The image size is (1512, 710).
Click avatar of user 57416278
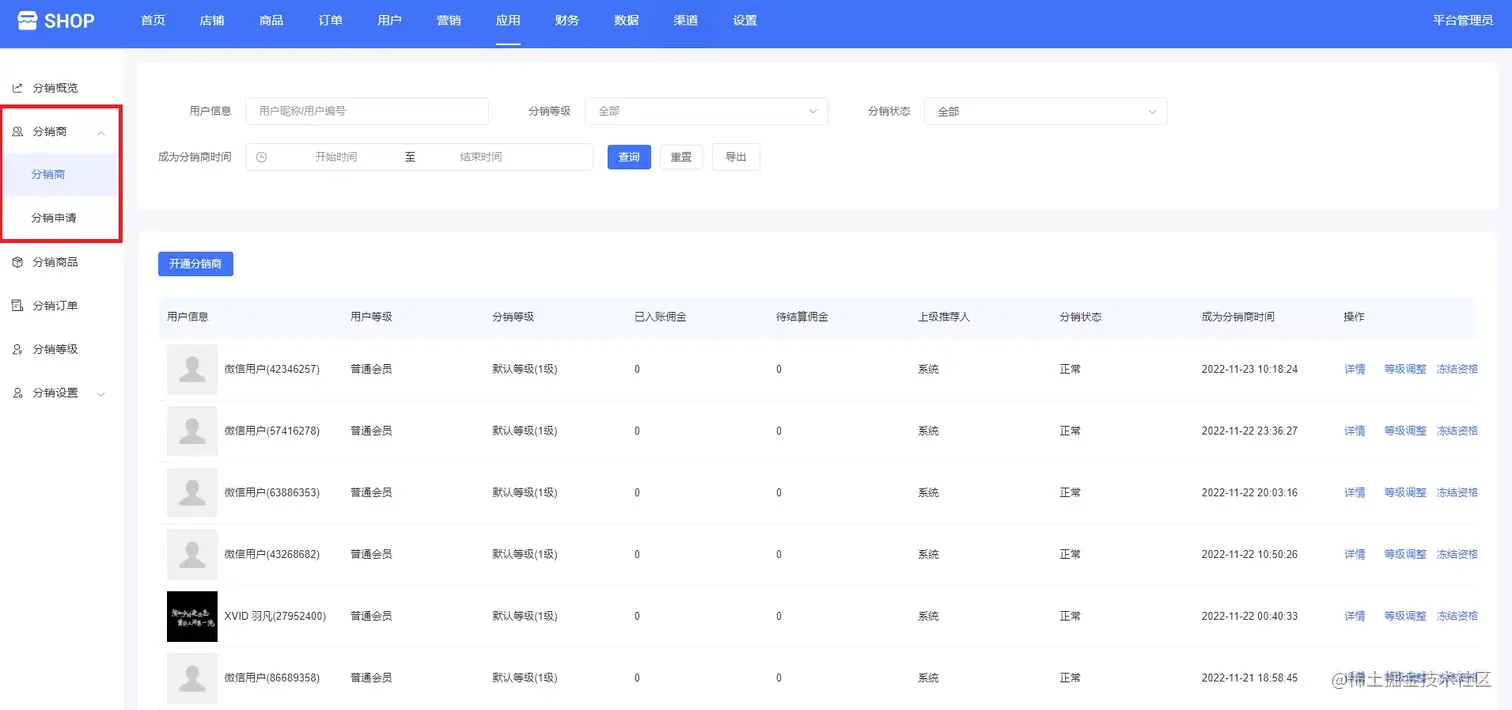pos(192,431)
